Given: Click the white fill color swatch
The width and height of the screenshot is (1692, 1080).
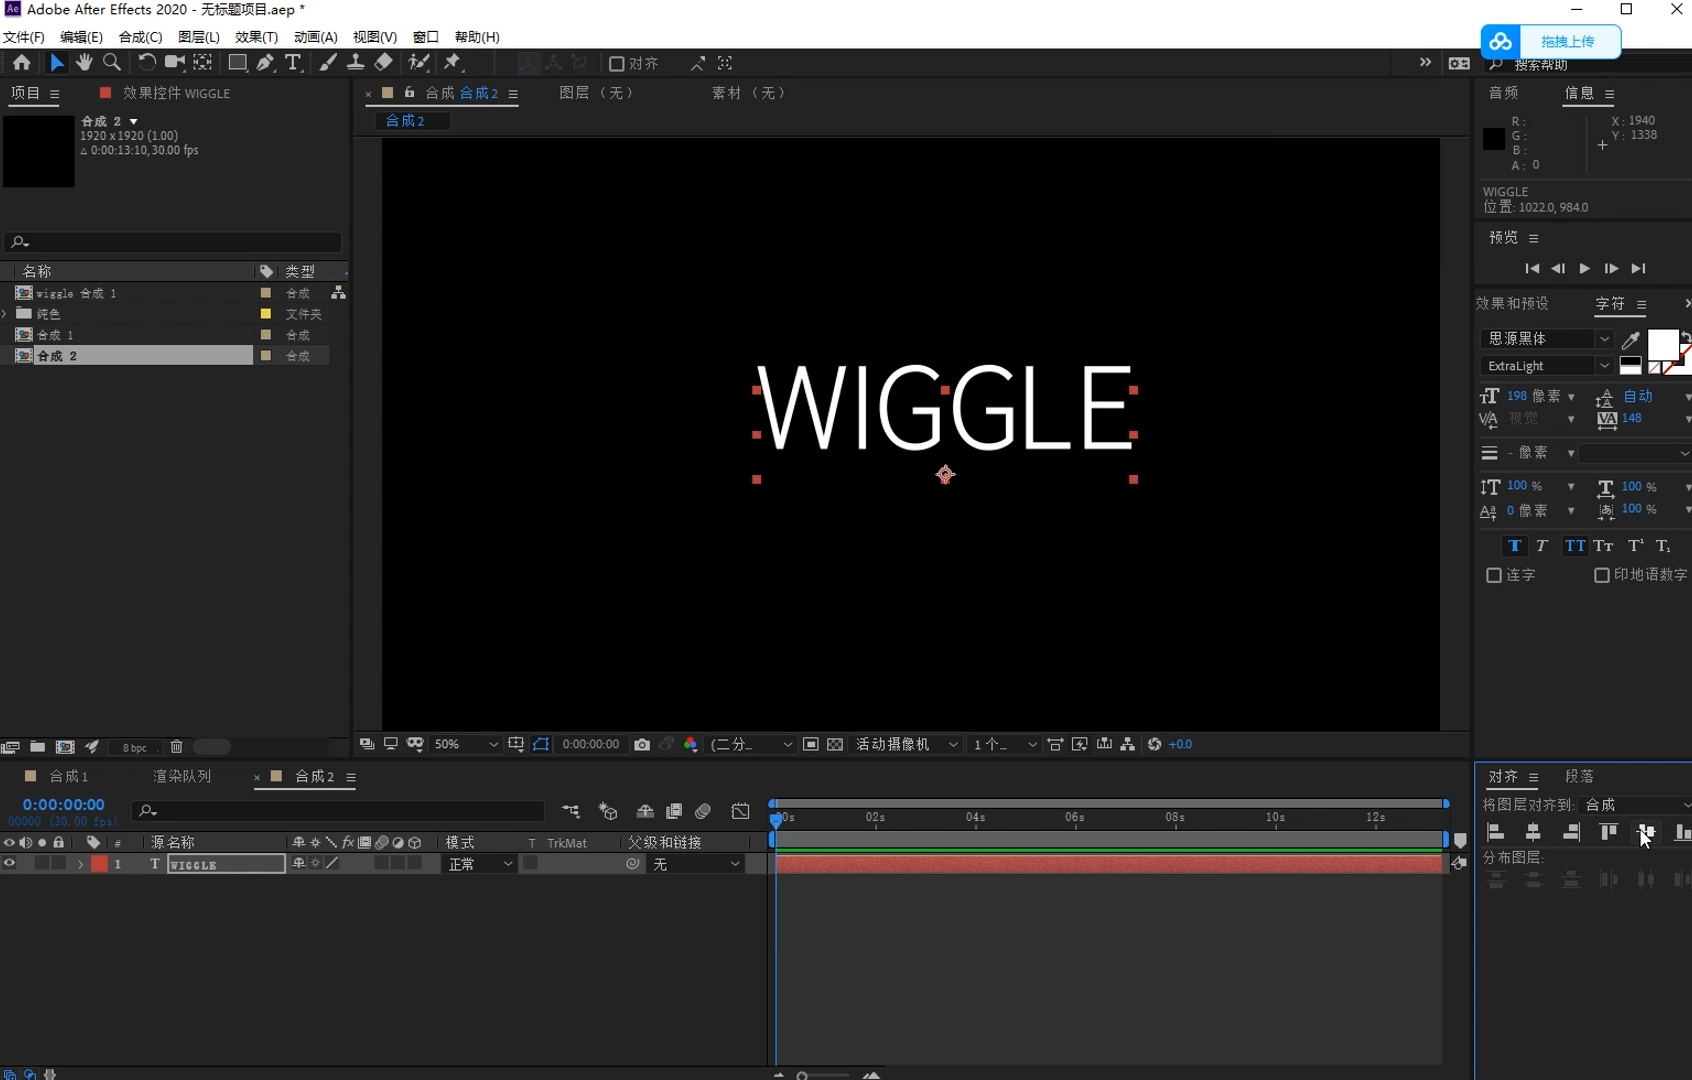Looking at the screenshot, I should pos(1662,344).
